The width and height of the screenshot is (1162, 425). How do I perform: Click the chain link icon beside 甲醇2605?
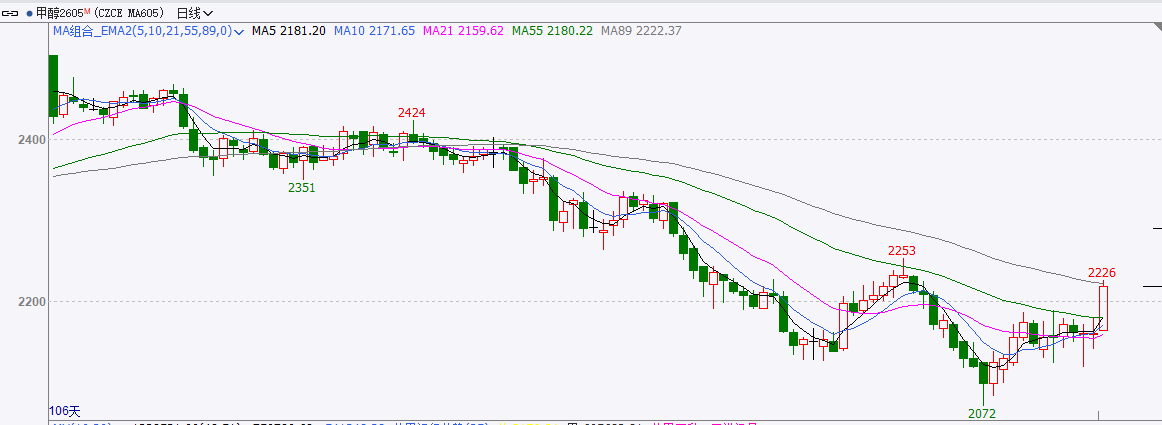pos(12,13)
